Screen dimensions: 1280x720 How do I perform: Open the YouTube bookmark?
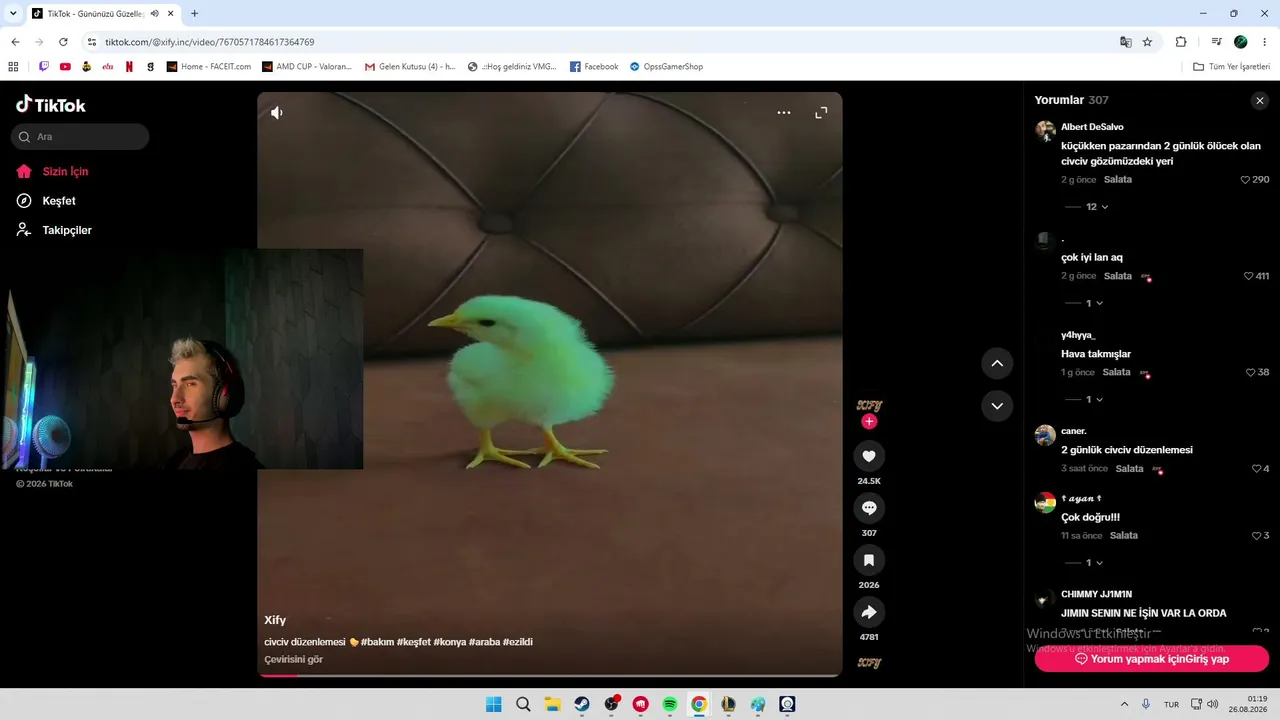coord(65,67)
